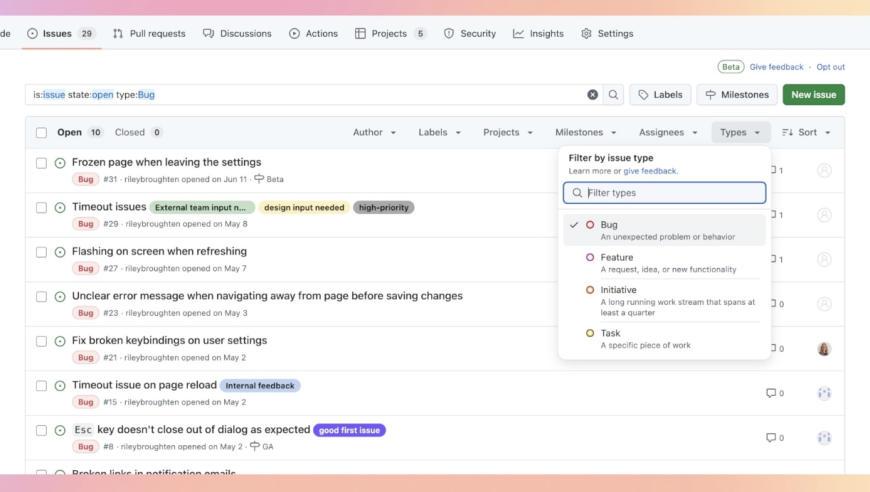Select the Initiative issue type

pos(664,301)
